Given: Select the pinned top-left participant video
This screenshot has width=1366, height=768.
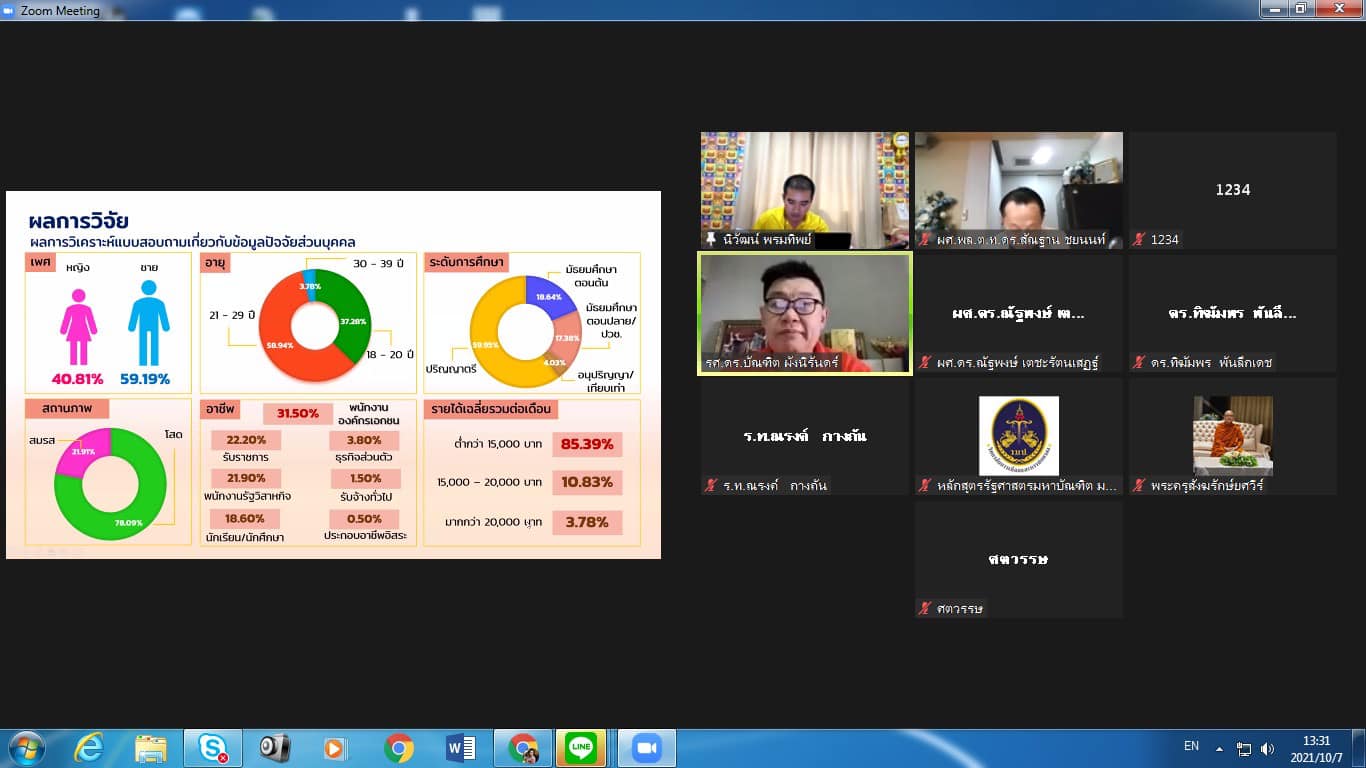Looking at the screenshot, I should 805,190.
